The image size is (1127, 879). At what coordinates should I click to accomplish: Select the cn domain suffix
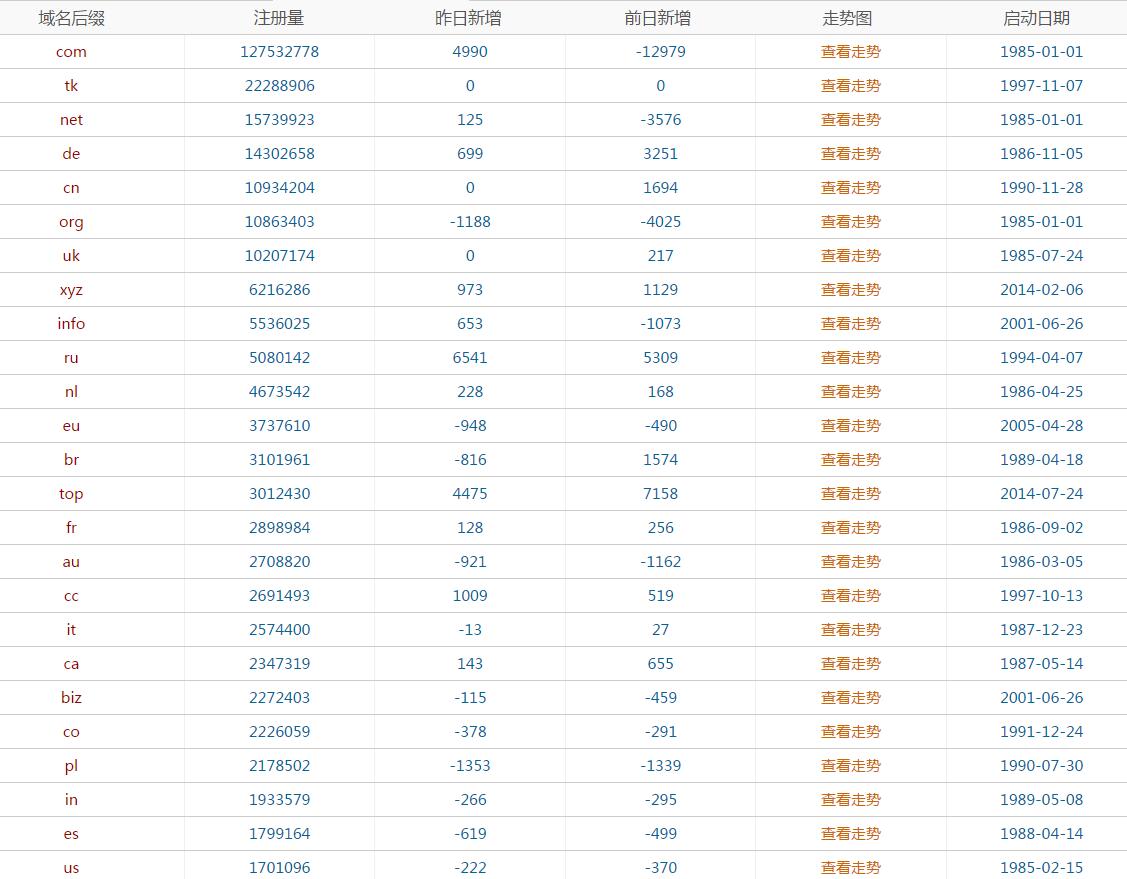[71, 188]
